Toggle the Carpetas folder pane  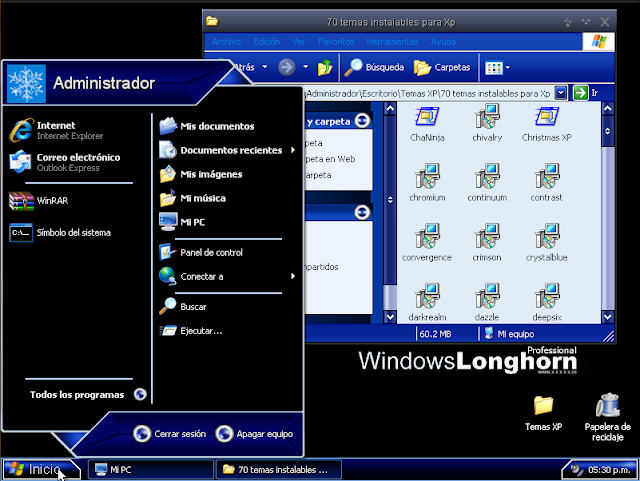tap(442, 67)
